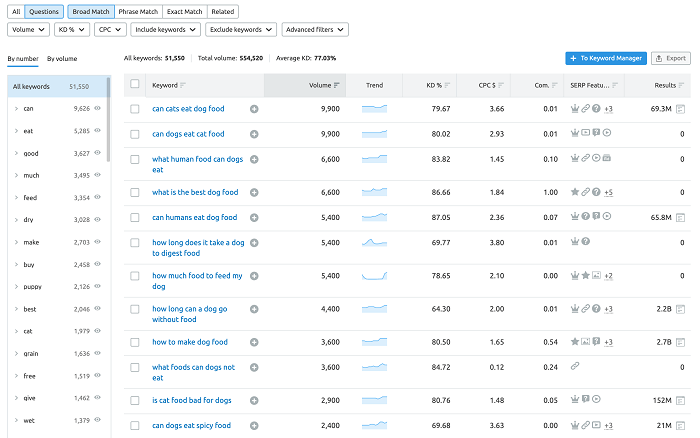Toggle eye icon for 'best' group
Image resolution: width=700 pixels, height=438 pixels.
[x=97, y=309]
